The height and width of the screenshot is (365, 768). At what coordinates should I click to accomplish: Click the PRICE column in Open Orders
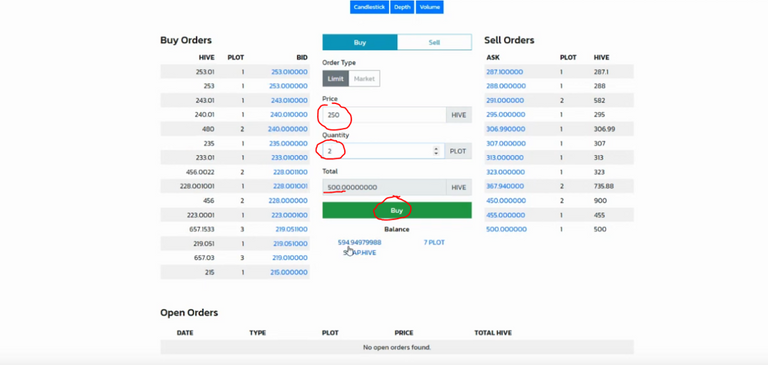(404, 333)
